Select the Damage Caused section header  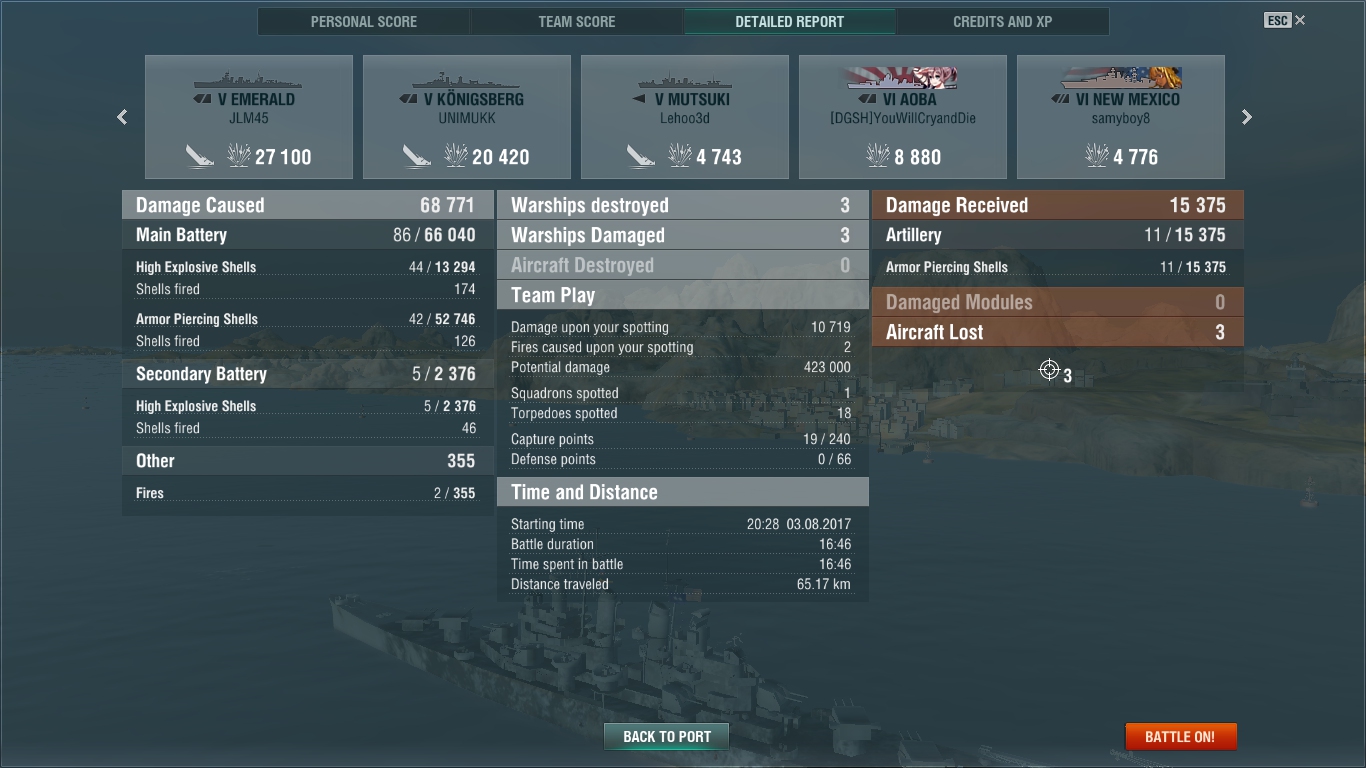tap(308, 205)
